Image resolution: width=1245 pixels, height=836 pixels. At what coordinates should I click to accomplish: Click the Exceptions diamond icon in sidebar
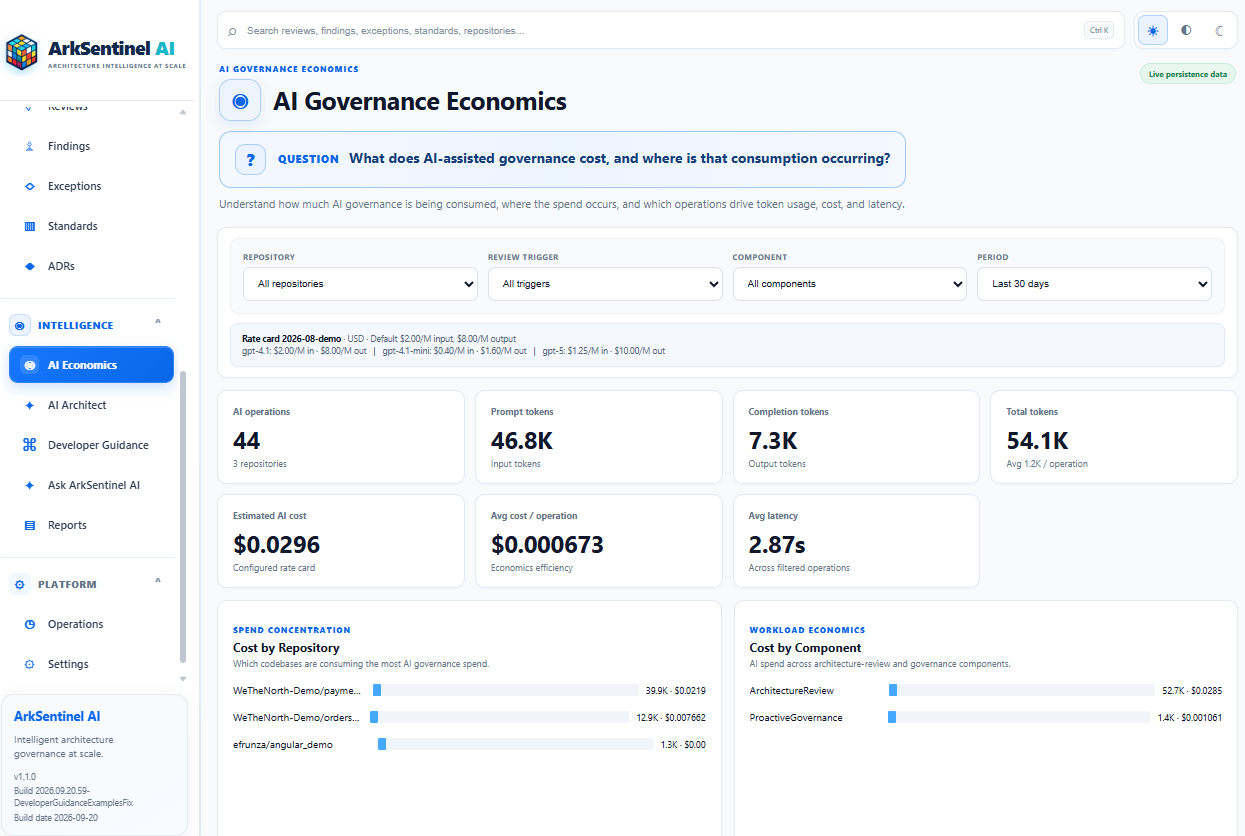[x=29, y=186]
